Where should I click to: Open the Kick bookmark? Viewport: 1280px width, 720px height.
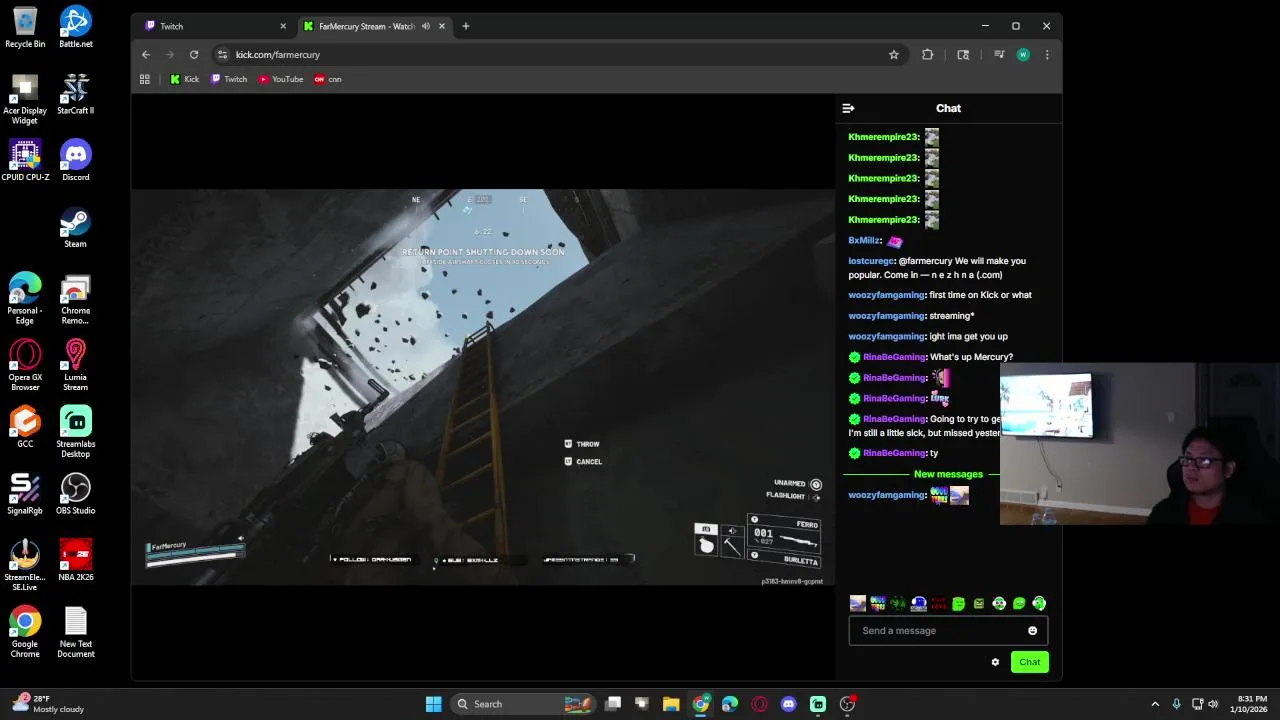[x=184, y=79]
